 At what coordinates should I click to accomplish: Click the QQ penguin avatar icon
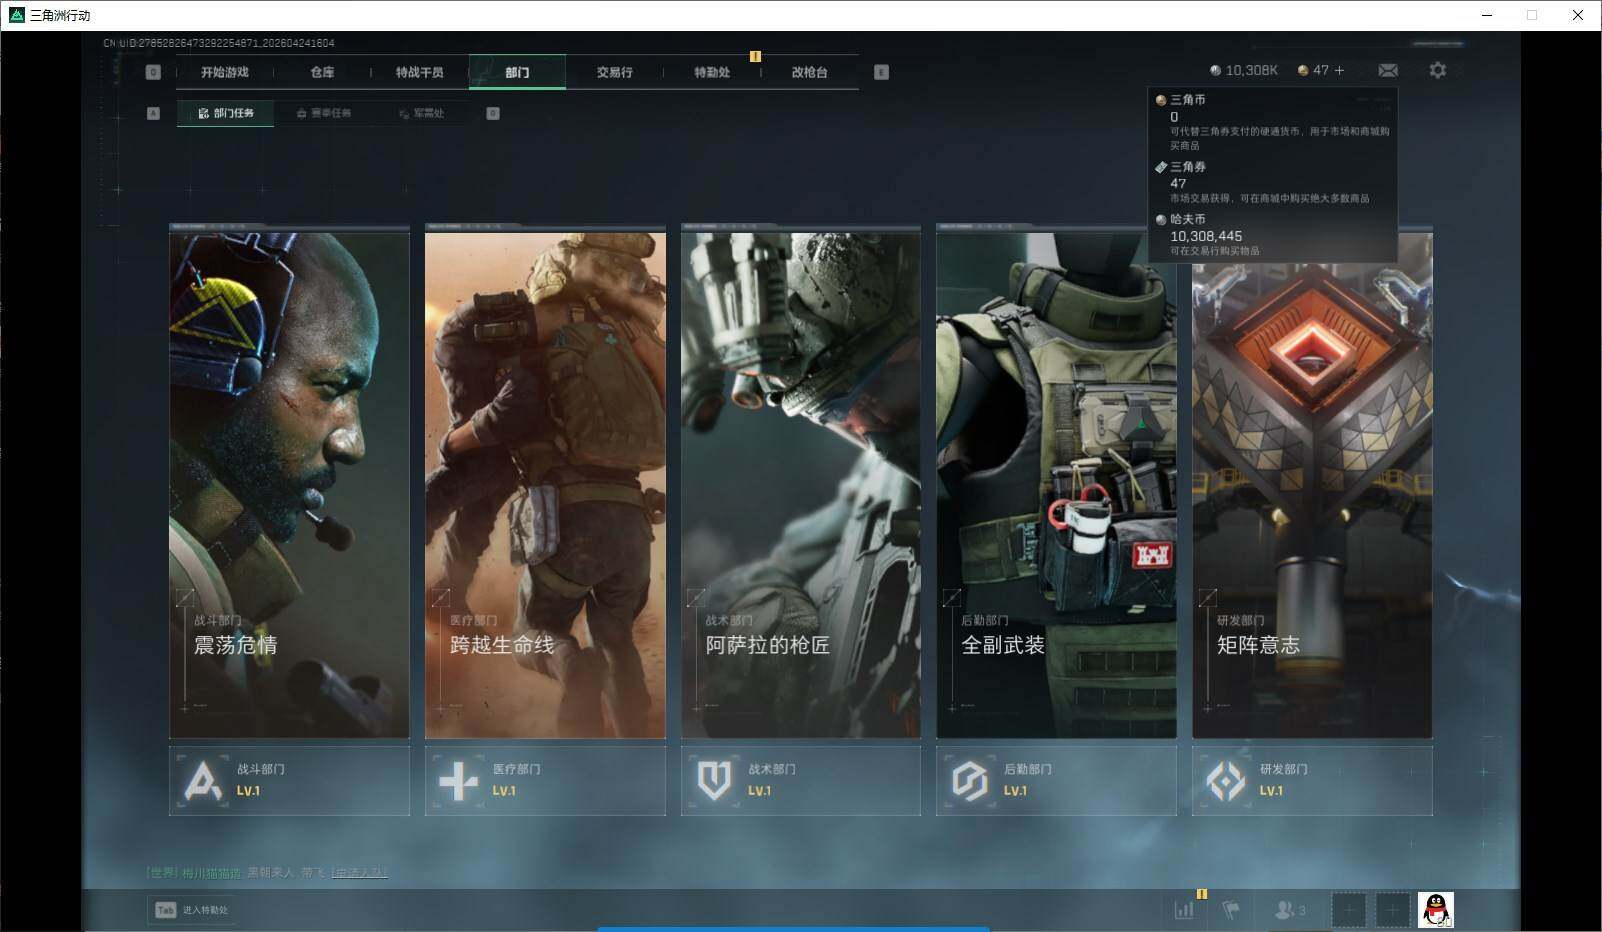pos(1435,910)
